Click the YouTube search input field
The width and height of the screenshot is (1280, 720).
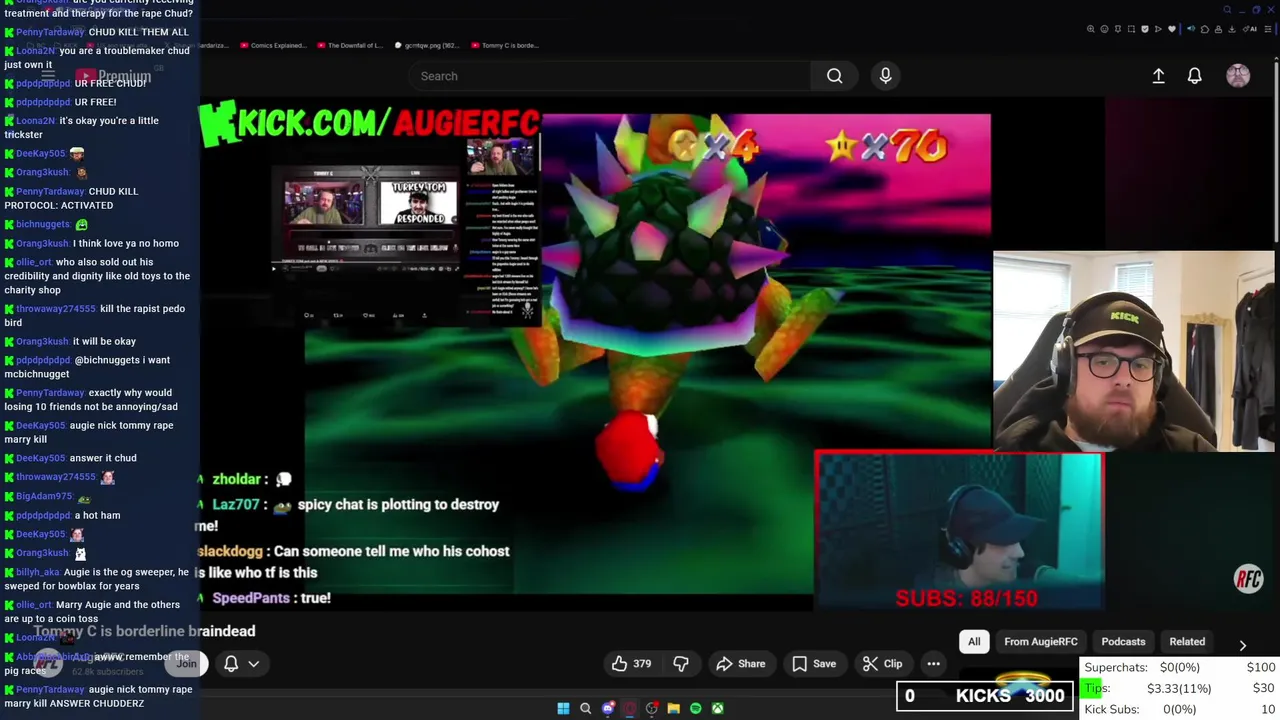610,76
